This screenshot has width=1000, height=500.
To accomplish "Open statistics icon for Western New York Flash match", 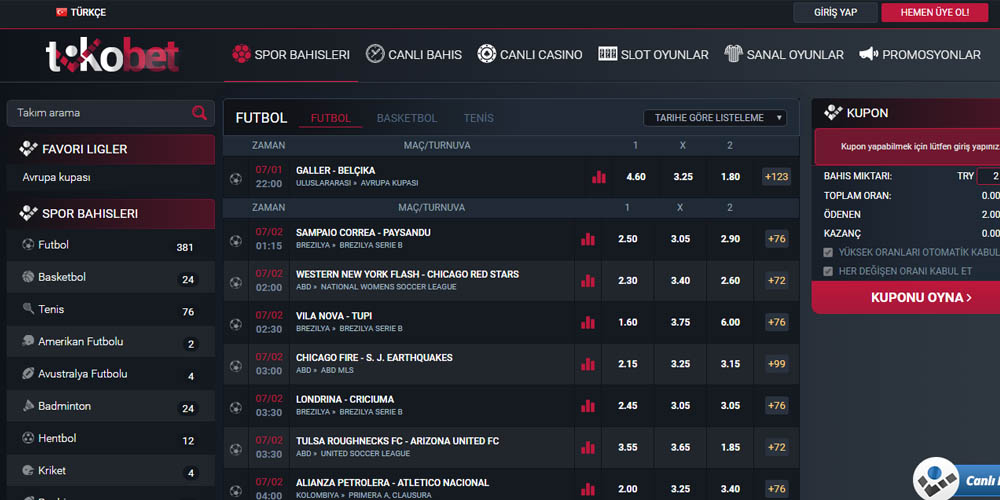I will [x=587, y=281].
